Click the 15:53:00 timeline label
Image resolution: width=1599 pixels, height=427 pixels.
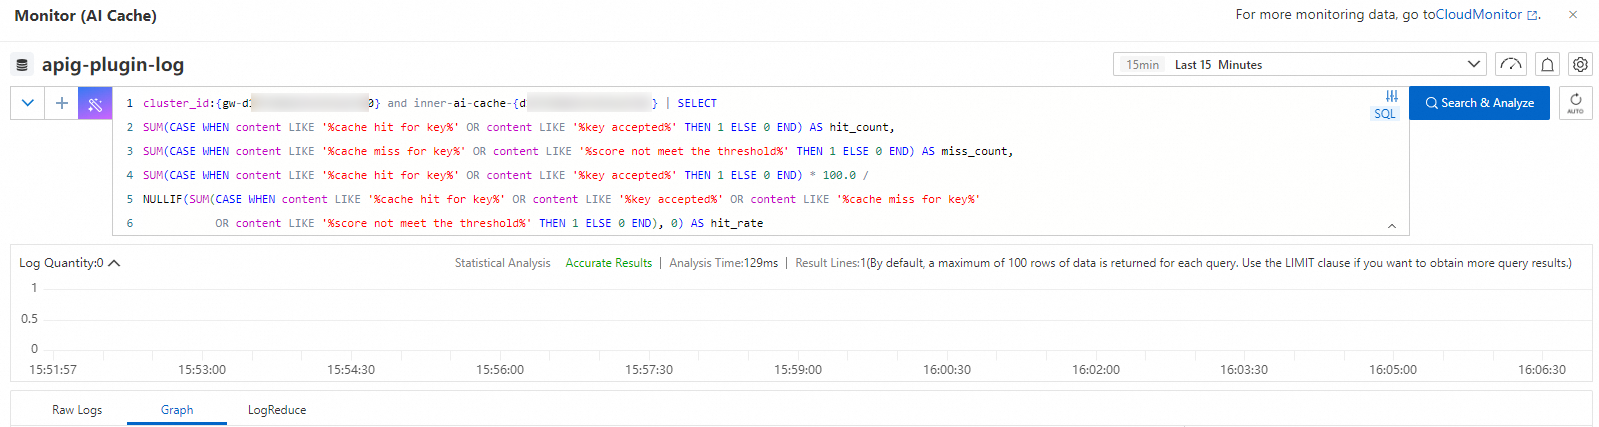(x=202, y=370)
